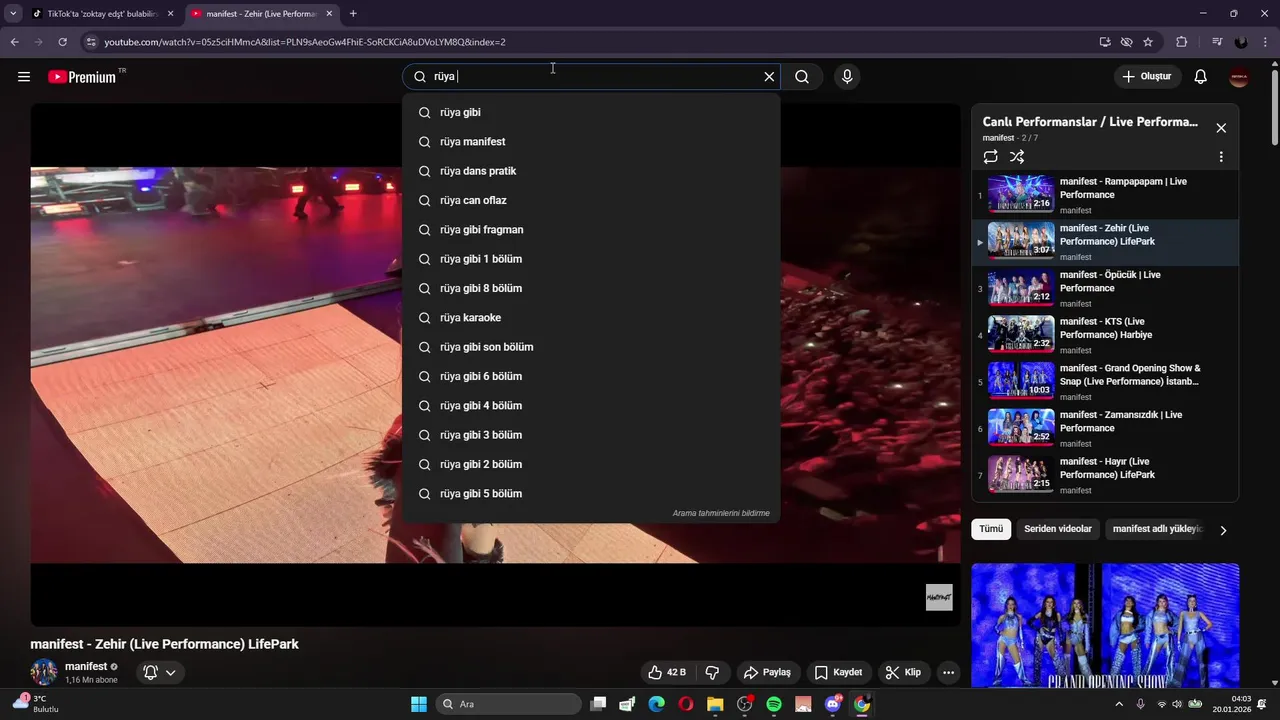
Task: Click the Oluştur create button
Action: [x=1147, y=77]
